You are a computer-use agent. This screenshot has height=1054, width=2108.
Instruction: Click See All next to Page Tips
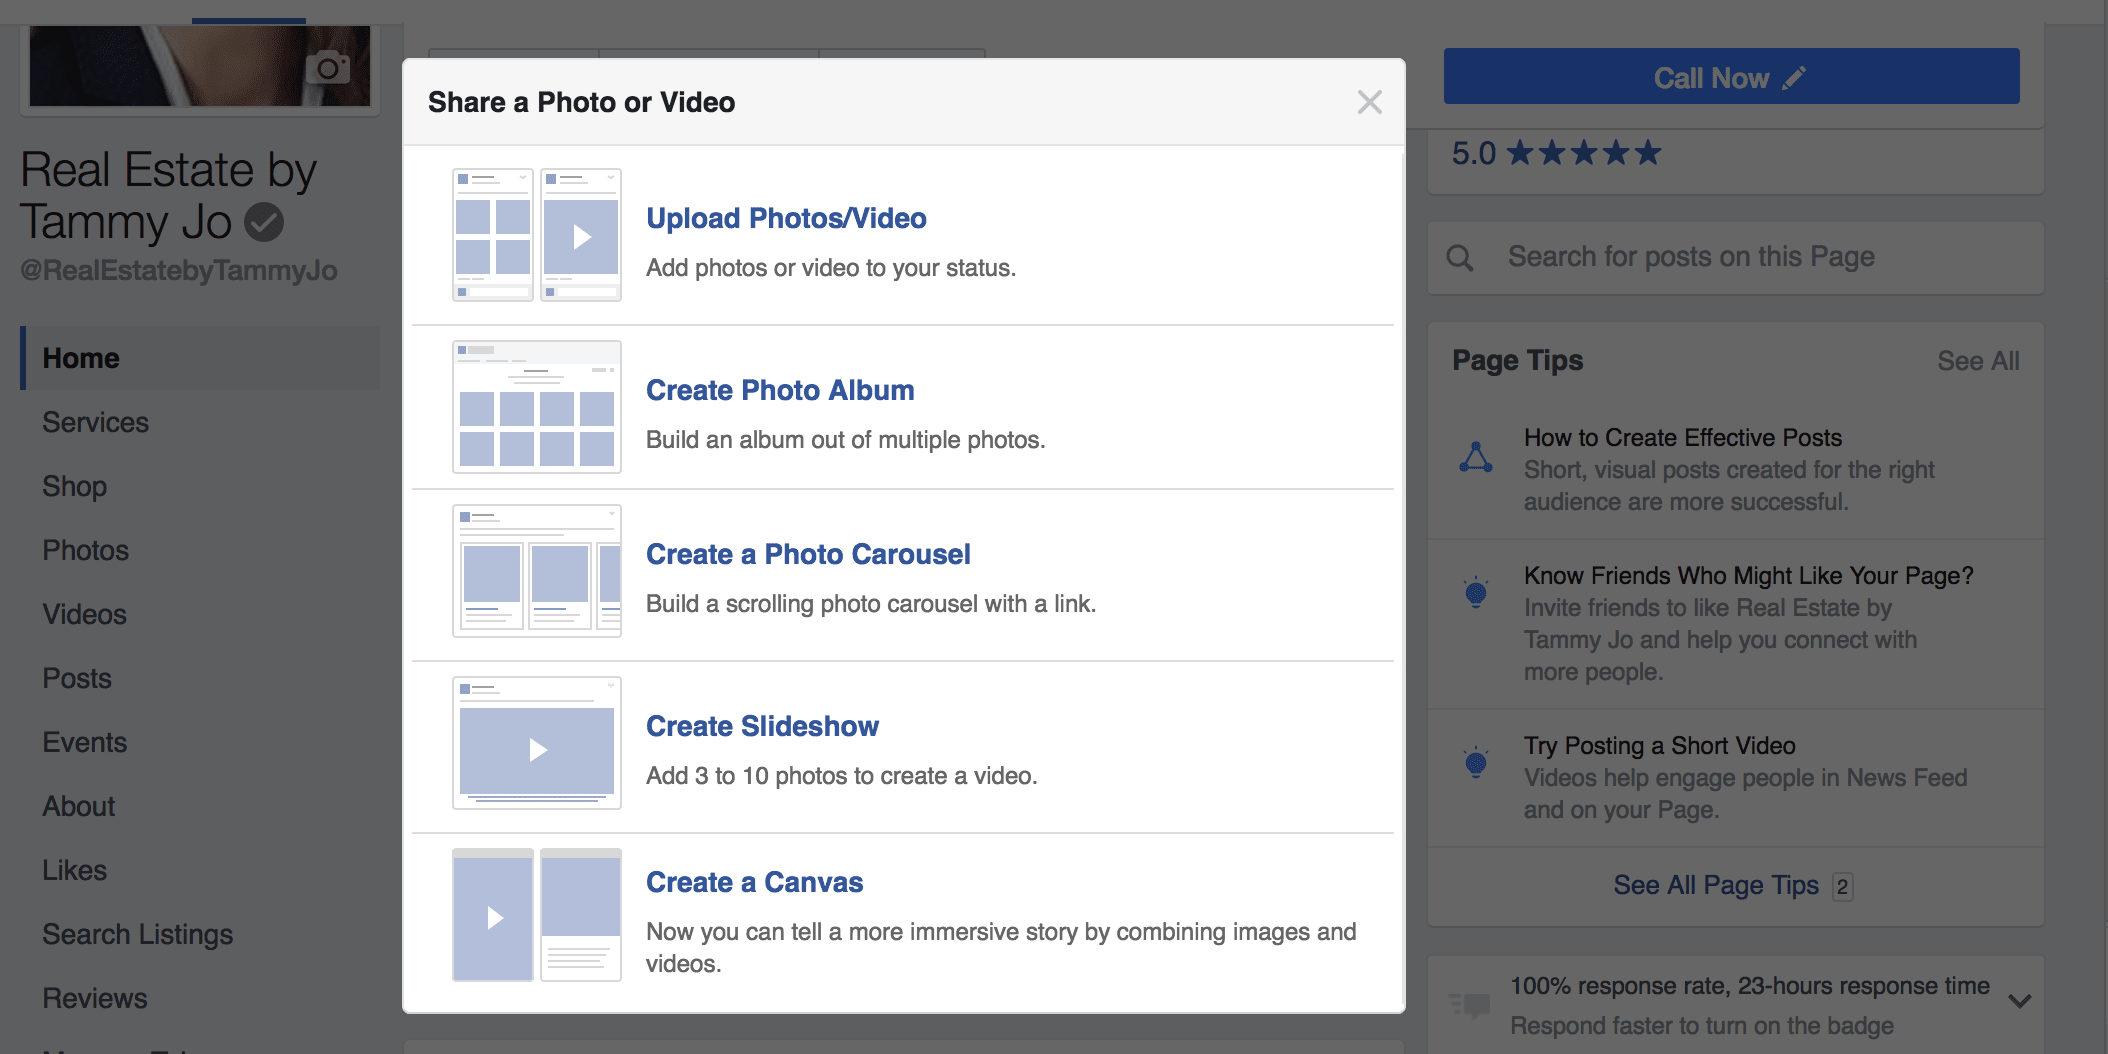point(1977,361)
